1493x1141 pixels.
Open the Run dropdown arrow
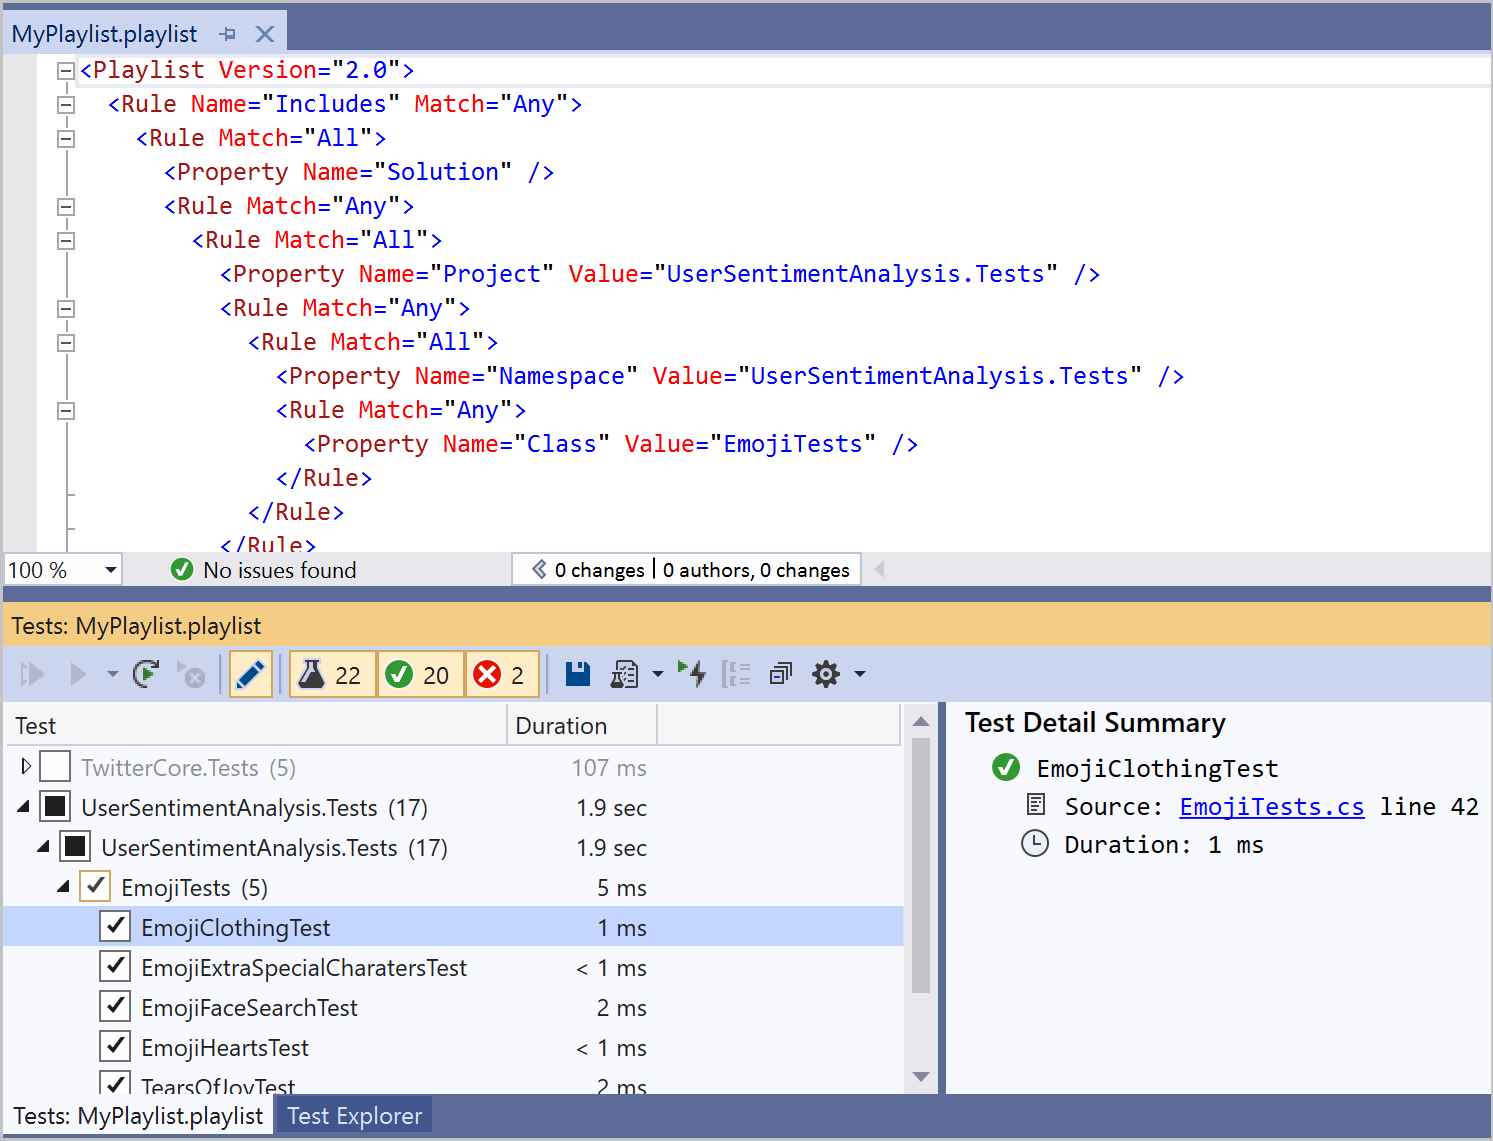pos(112,674)
